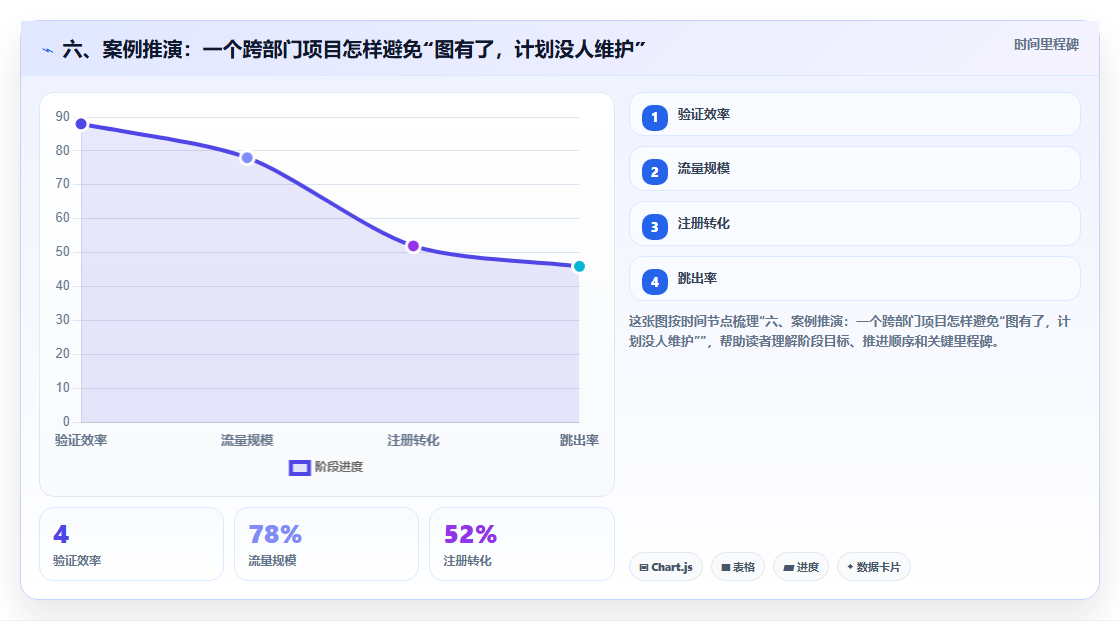Click the numbered badge 2 for 流量规模
The width and height of the screenshot is (1120, 621).
tap(654, 172)
